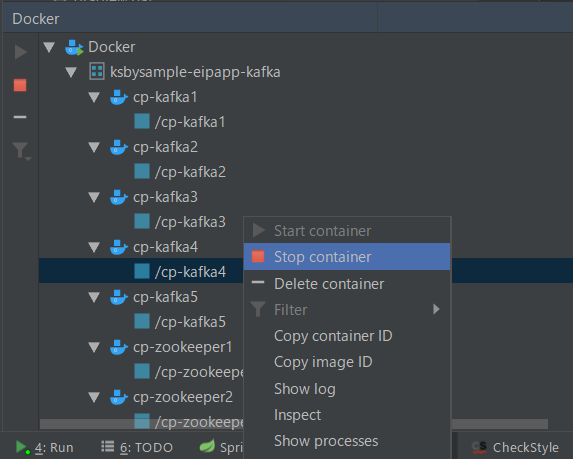573x459 pixels.
Task: Open the Filter submenu arrow
Action: [436, 309]
